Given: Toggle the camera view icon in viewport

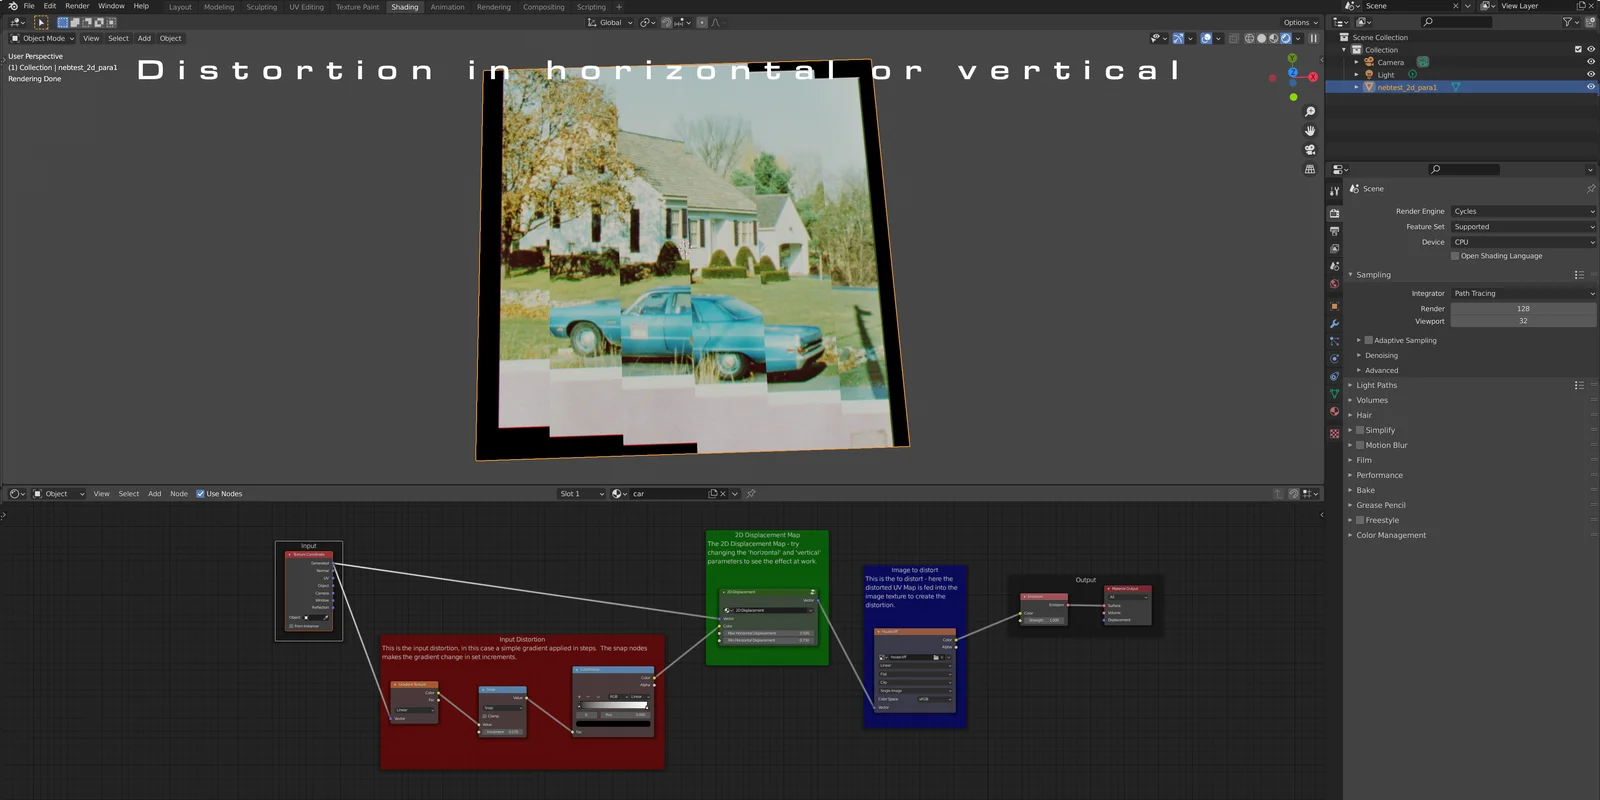Looking at the screenshot, I should coord(1310,150).
